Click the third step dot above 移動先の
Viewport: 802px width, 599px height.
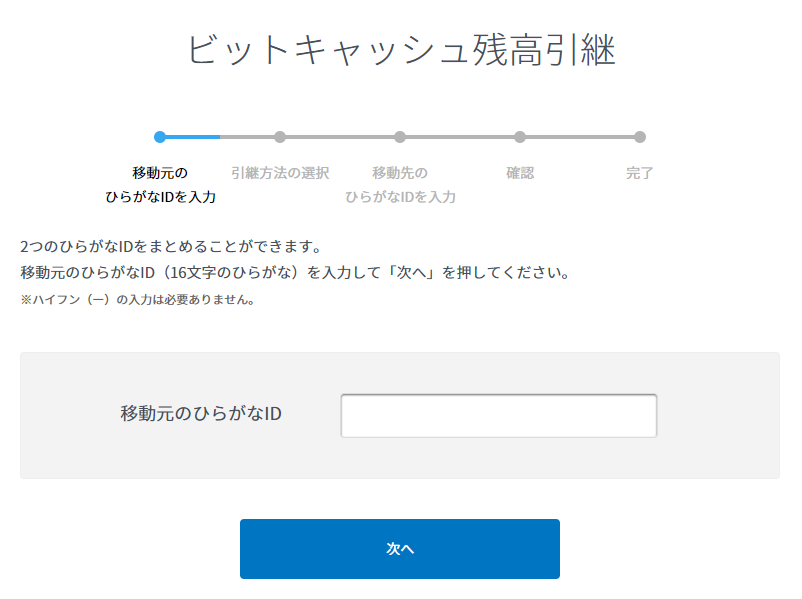click(x=400, y=137)
